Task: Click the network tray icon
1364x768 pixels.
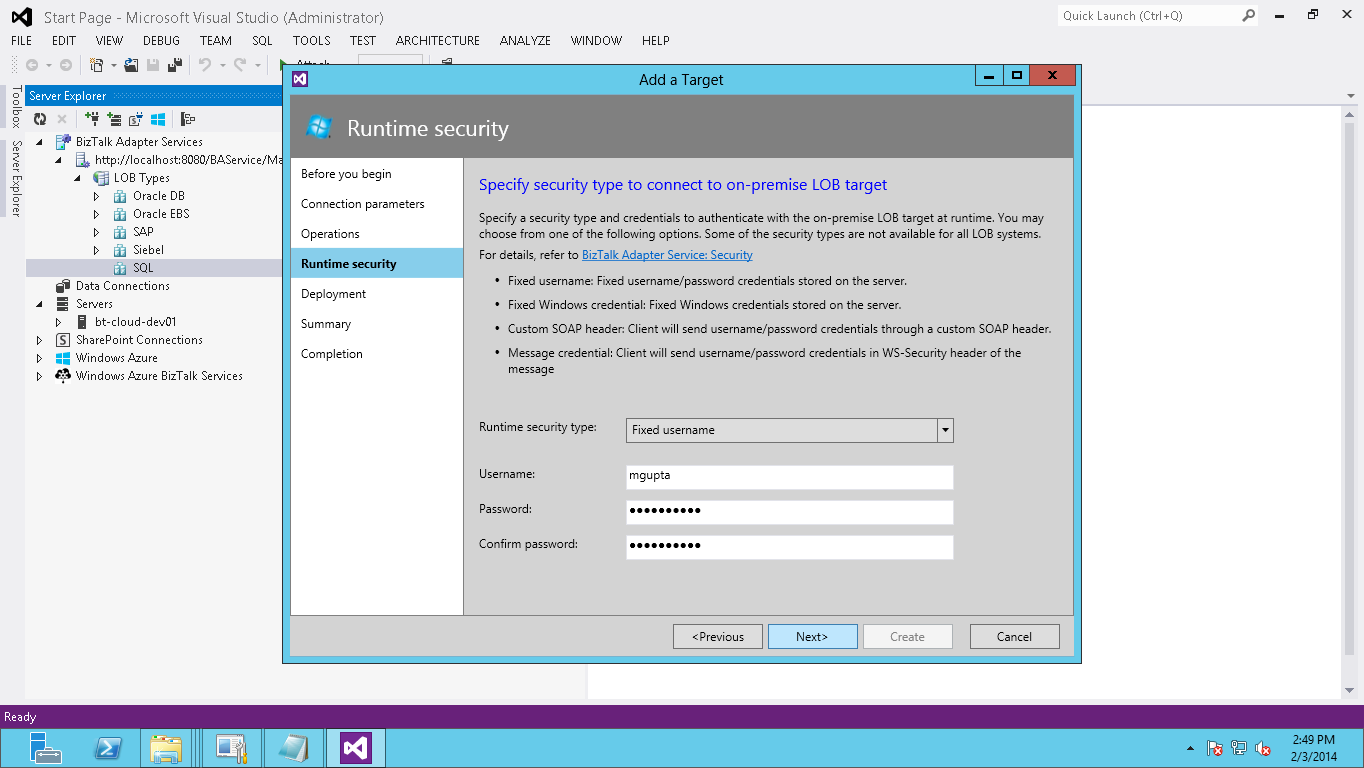Action: pos(1239,748)
